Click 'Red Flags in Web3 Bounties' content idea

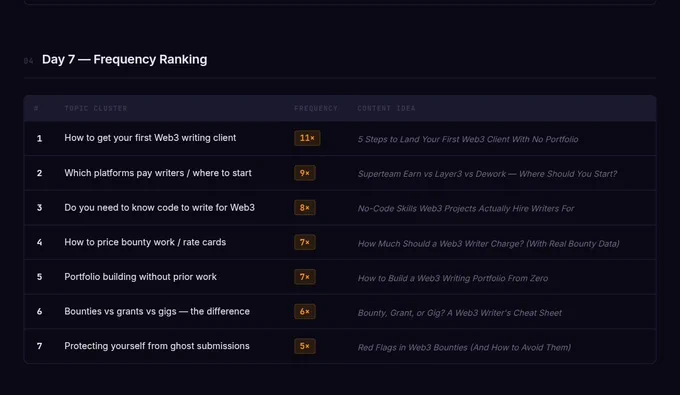464,347
